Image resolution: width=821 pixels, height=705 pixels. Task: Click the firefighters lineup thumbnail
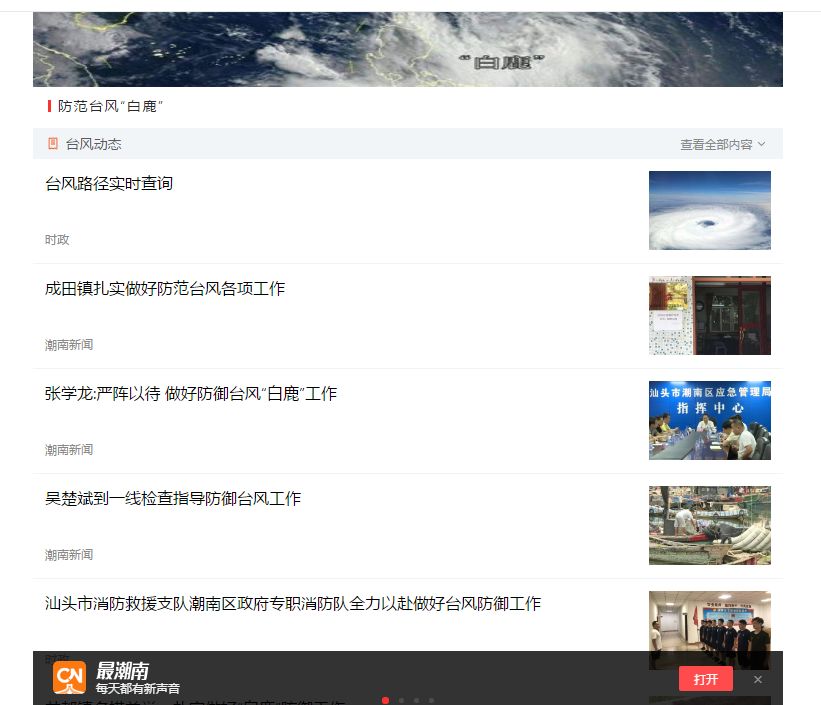[x=709, y=621]
